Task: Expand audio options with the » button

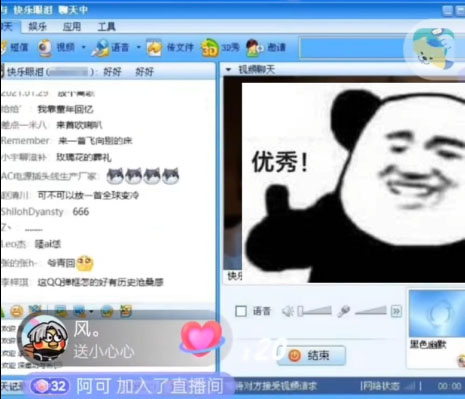Action: pyautogui.click(x=396, y=311)
